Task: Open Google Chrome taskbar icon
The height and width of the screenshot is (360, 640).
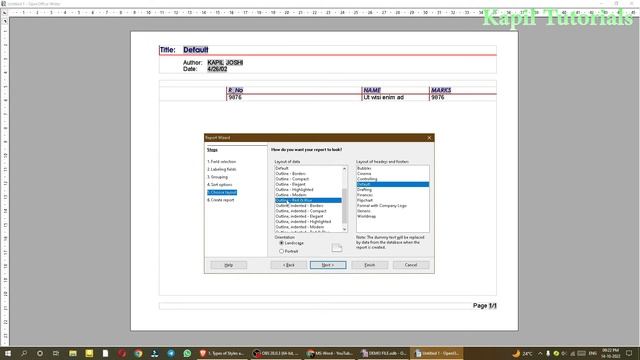Action: [138, 353]
